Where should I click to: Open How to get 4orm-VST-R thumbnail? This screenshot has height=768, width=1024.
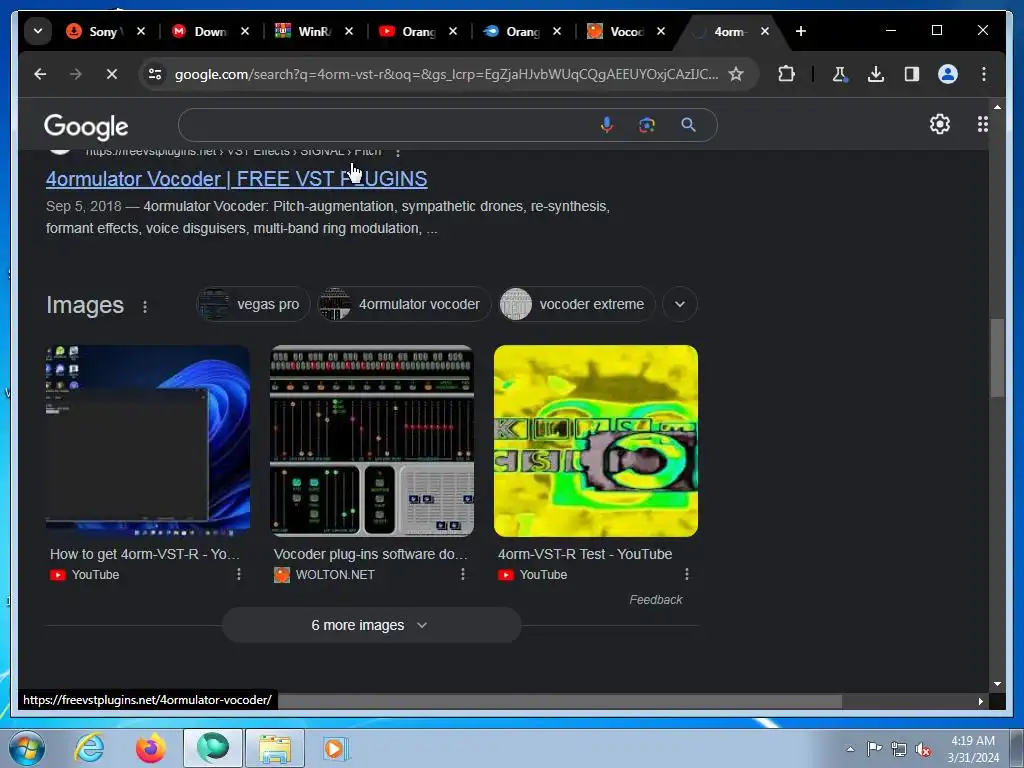coord(148,441)
